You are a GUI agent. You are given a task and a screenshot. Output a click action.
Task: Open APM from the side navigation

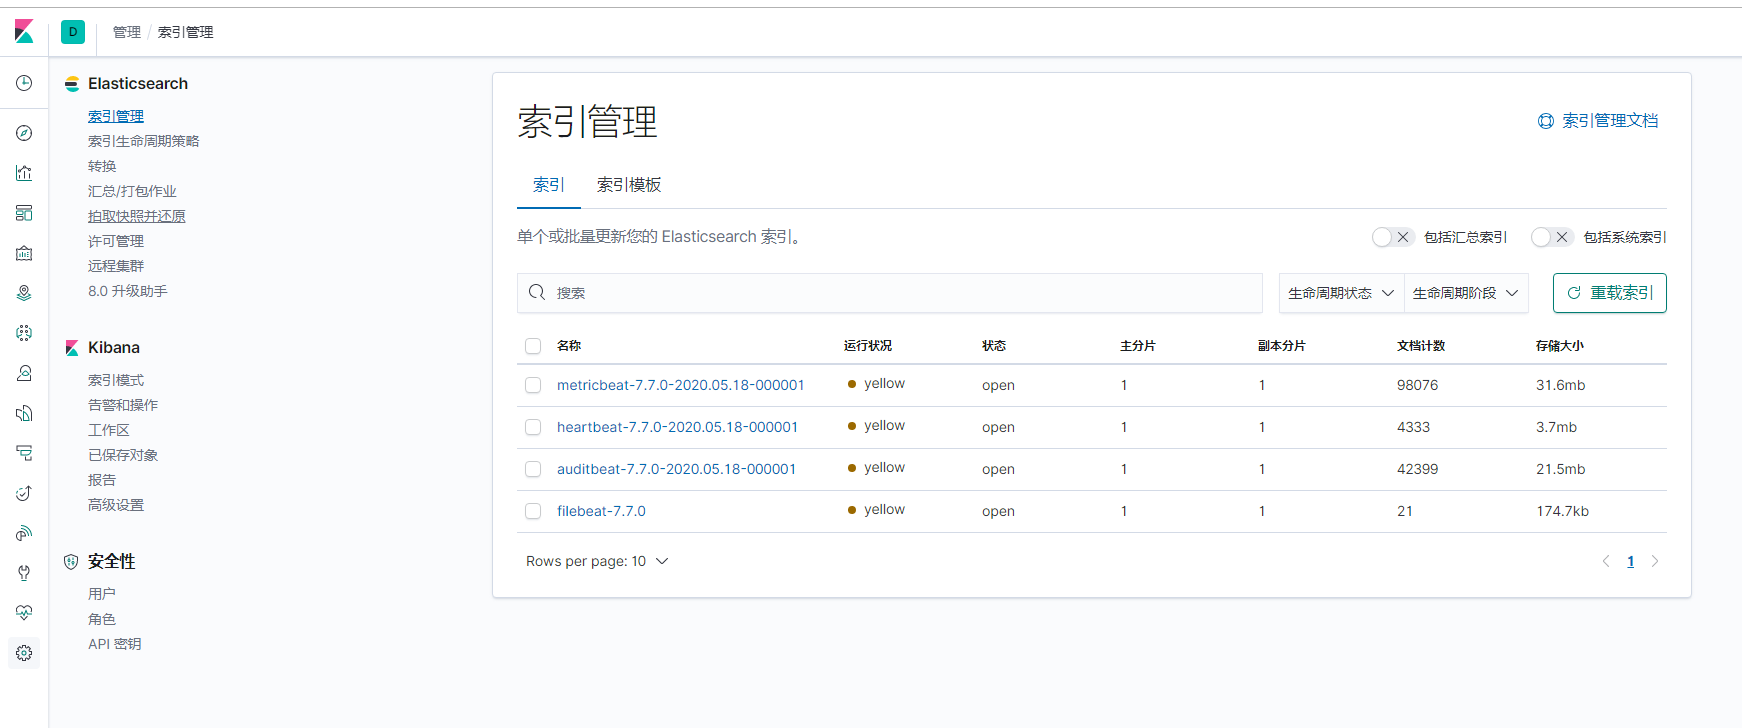24,453
